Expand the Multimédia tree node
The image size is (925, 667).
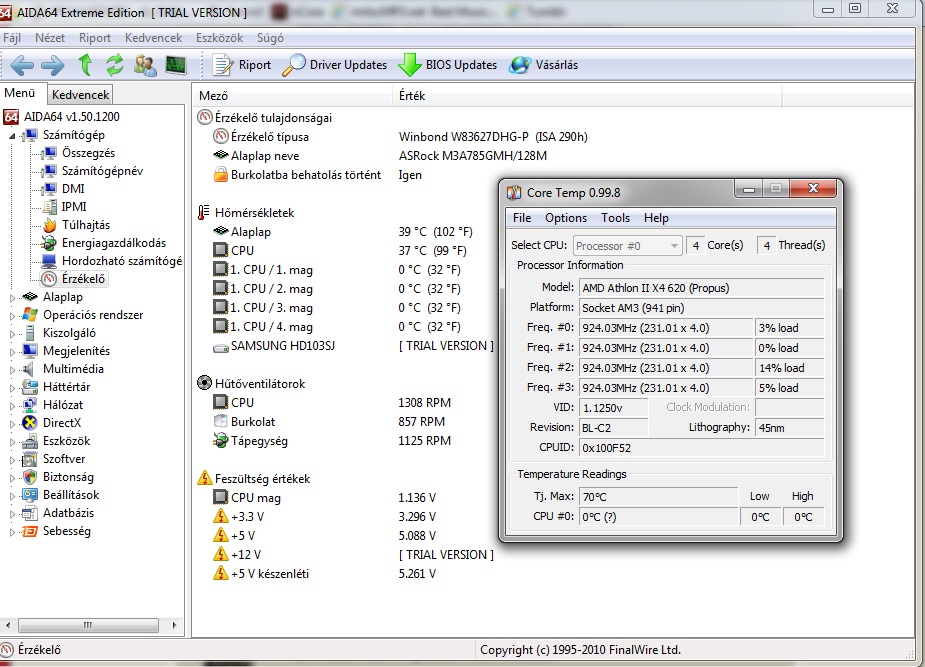tap(12, 370)
